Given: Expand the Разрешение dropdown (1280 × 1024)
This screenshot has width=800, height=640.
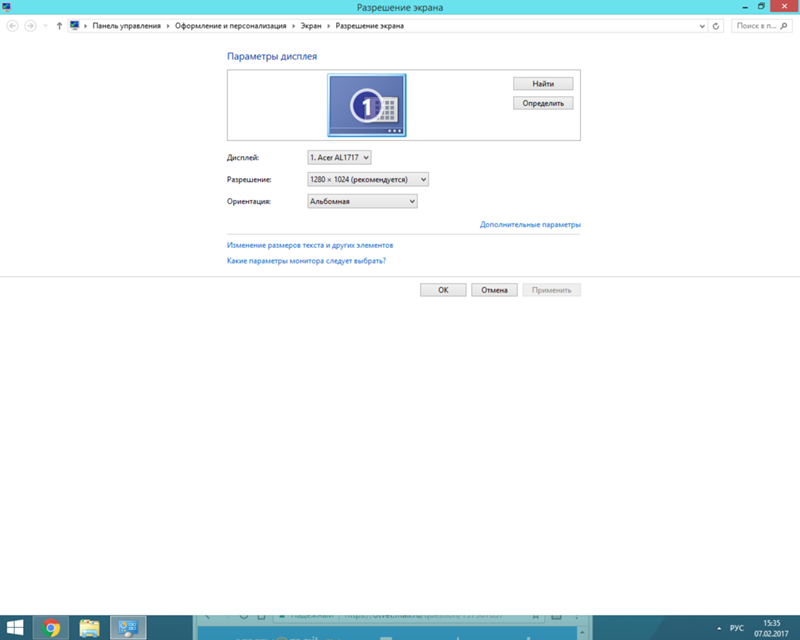Looking at the screenshot, I should (368, 179).
